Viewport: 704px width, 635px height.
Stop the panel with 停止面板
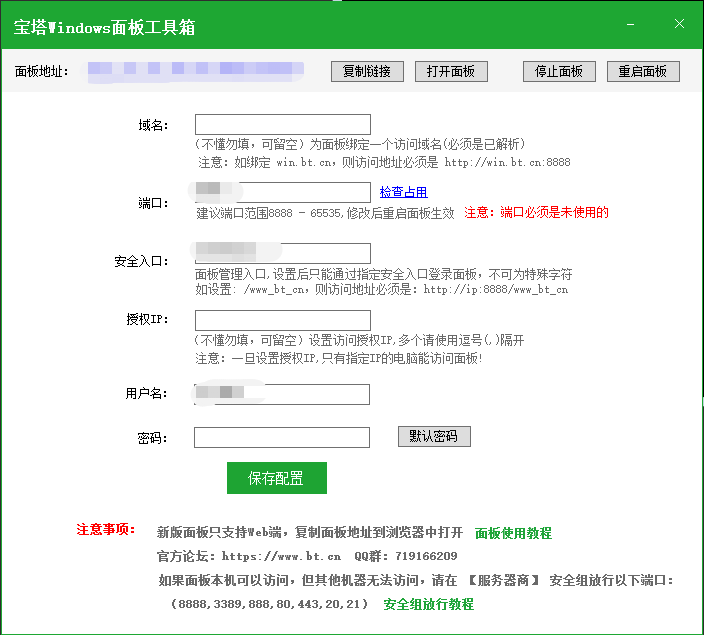pos(559,71)
